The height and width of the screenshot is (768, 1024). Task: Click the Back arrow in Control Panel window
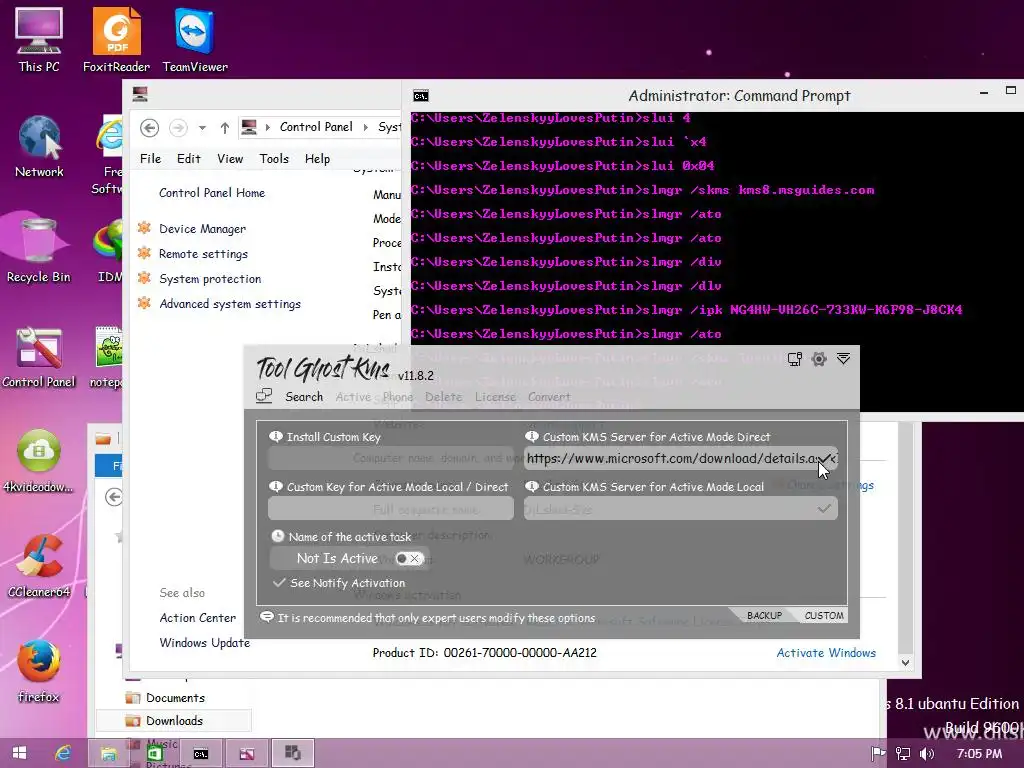(x=150, y=127)
